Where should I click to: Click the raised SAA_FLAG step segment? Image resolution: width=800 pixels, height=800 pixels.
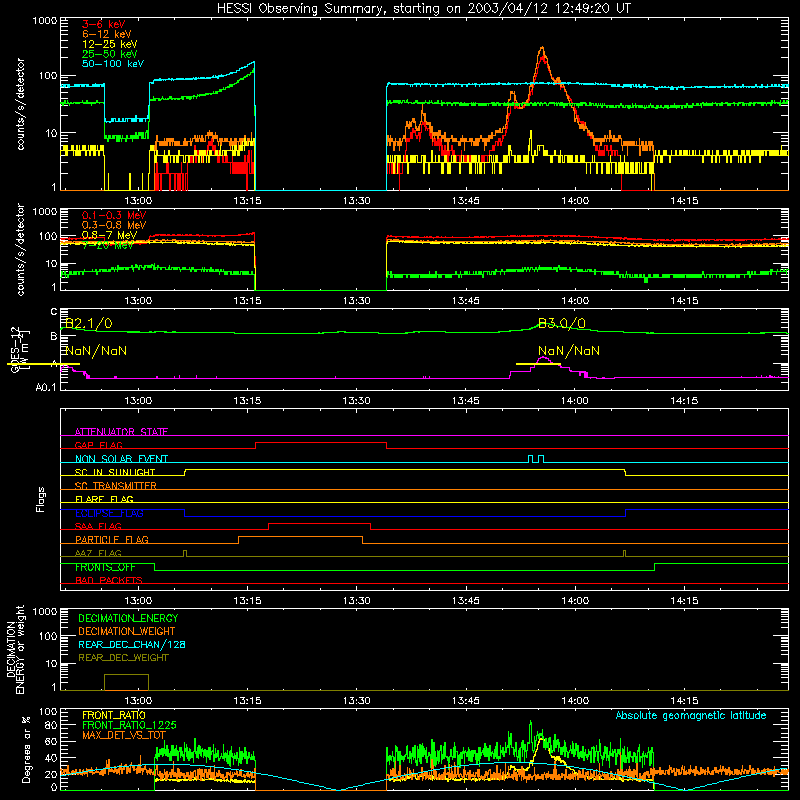pos(319,523)
